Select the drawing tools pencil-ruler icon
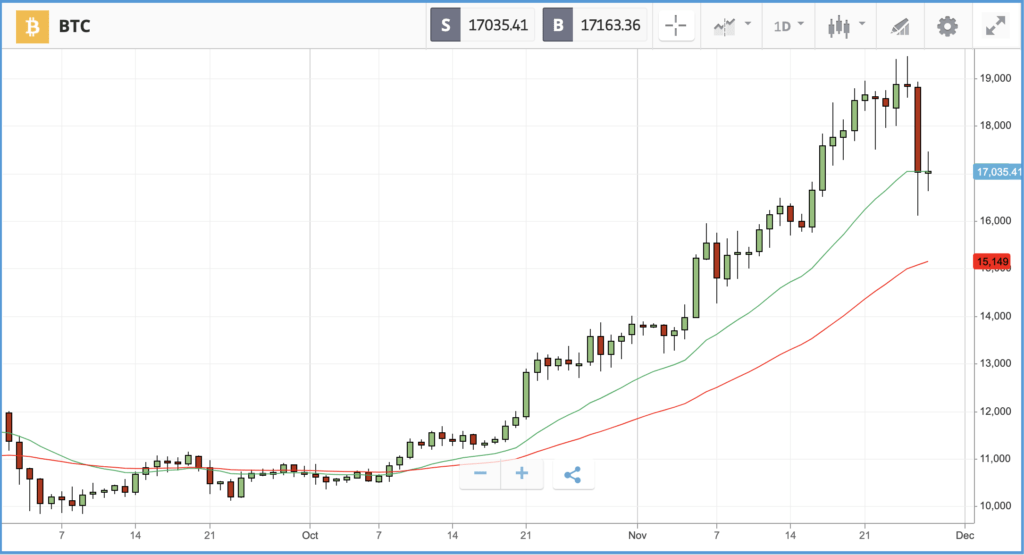 pyautogui.click(x=900, y=26)
